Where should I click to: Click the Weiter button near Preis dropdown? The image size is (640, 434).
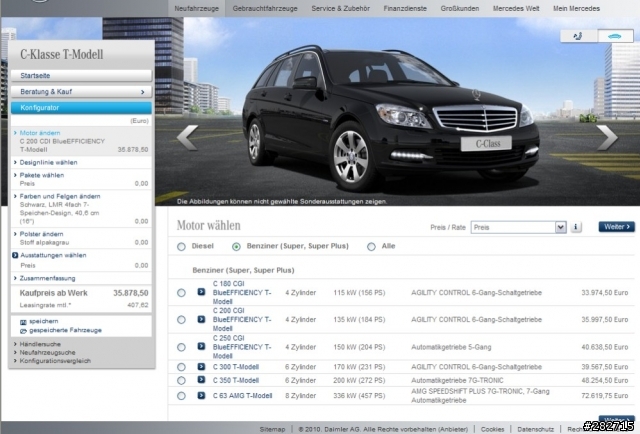point(616,227)
